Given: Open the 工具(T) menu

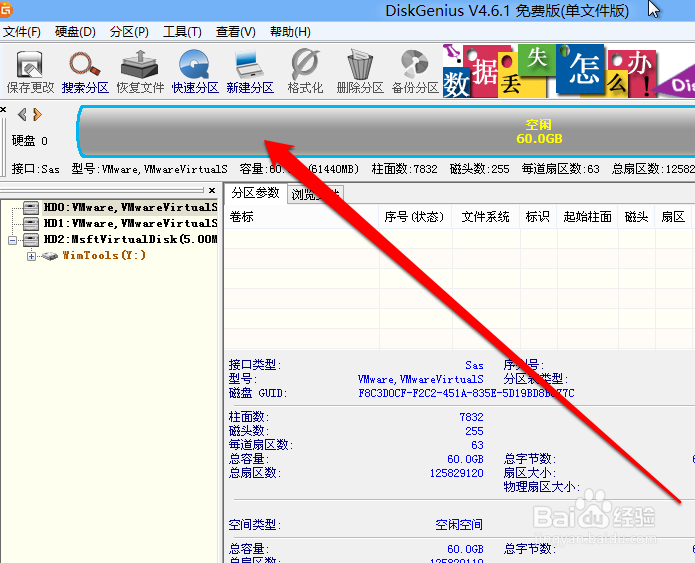Looking at the screenshot, I should coord(182,32).
